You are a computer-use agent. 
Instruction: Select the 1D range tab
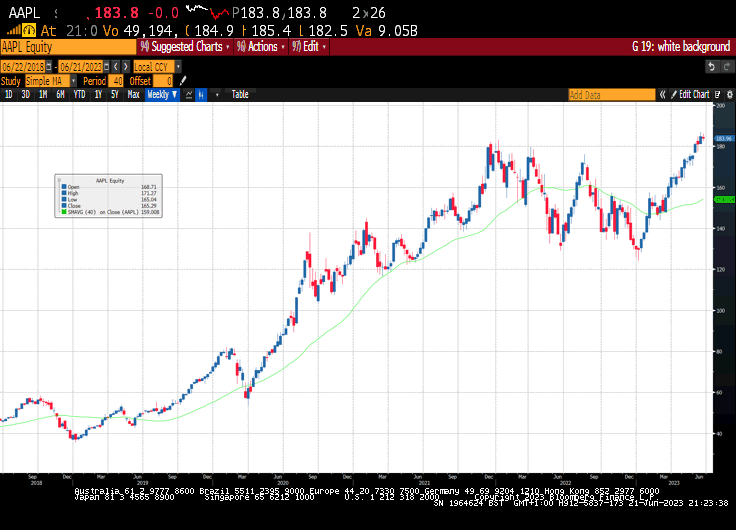click(8, 94)
